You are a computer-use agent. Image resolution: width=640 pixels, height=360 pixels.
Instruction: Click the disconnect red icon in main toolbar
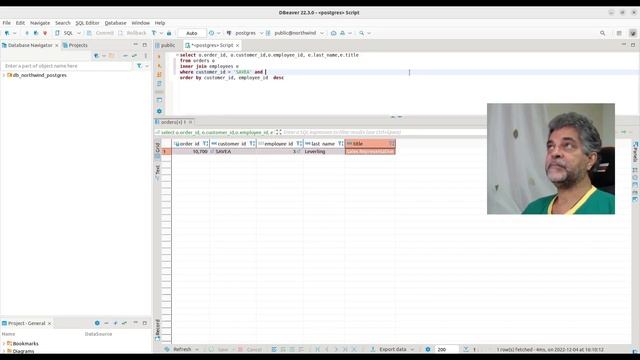point(45,33)
